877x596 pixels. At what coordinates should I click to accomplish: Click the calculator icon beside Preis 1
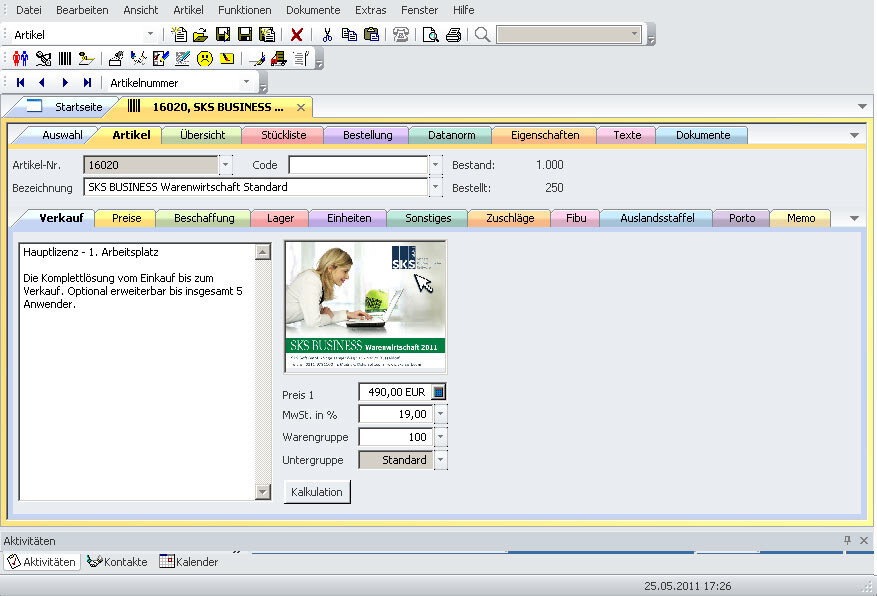coord(439,392)
